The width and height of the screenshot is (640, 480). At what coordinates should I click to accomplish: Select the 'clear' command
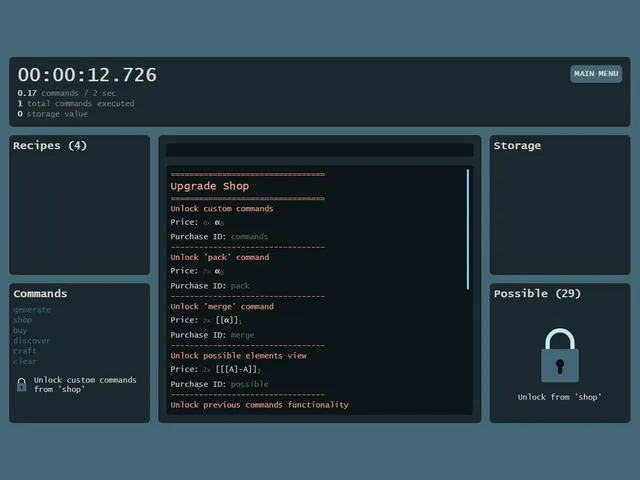pos(24,361)
